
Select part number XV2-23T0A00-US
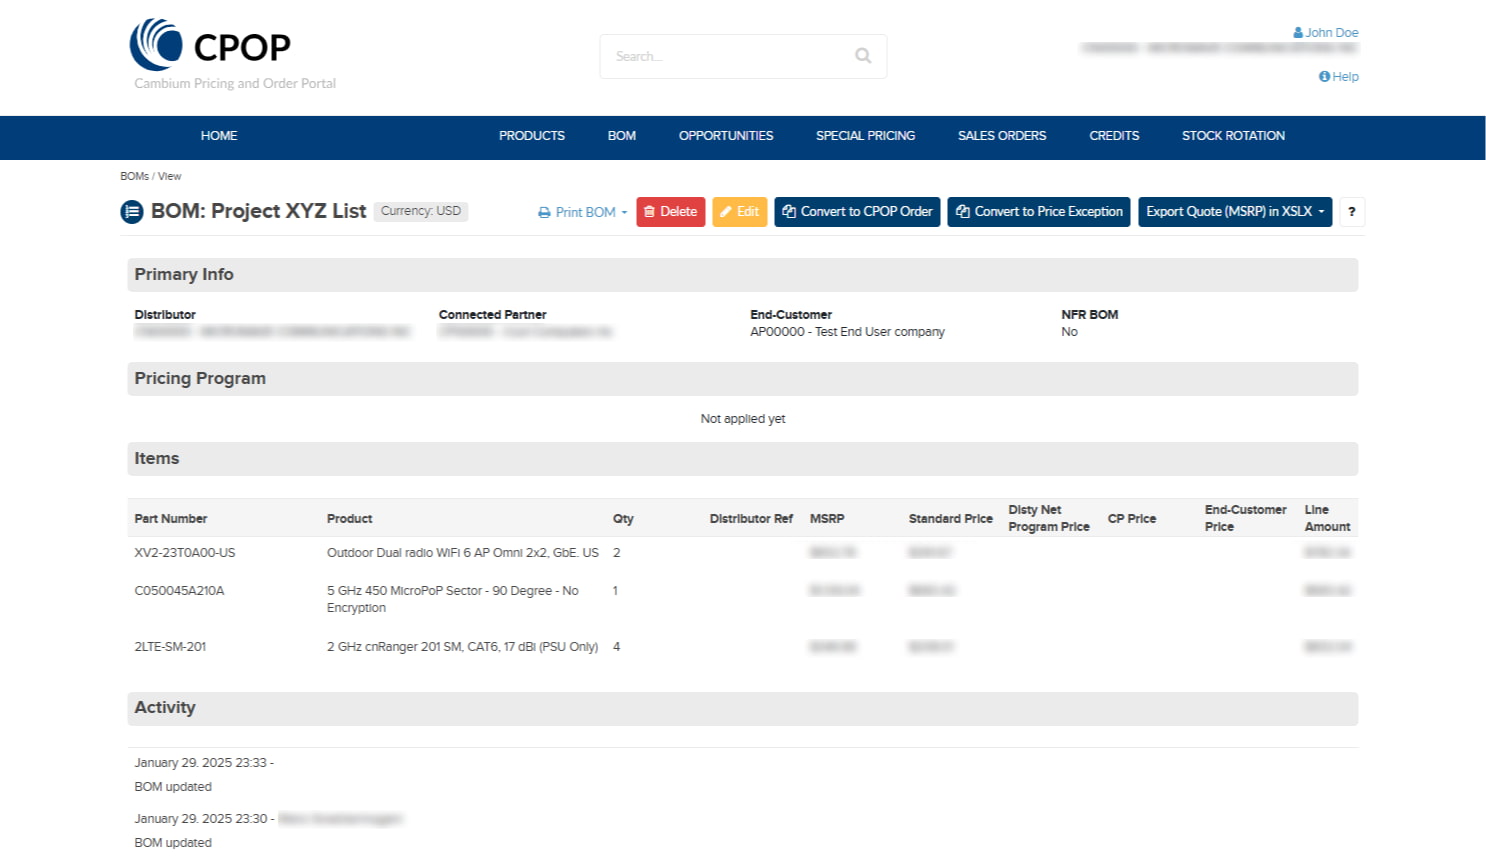(x=185, y=553)
